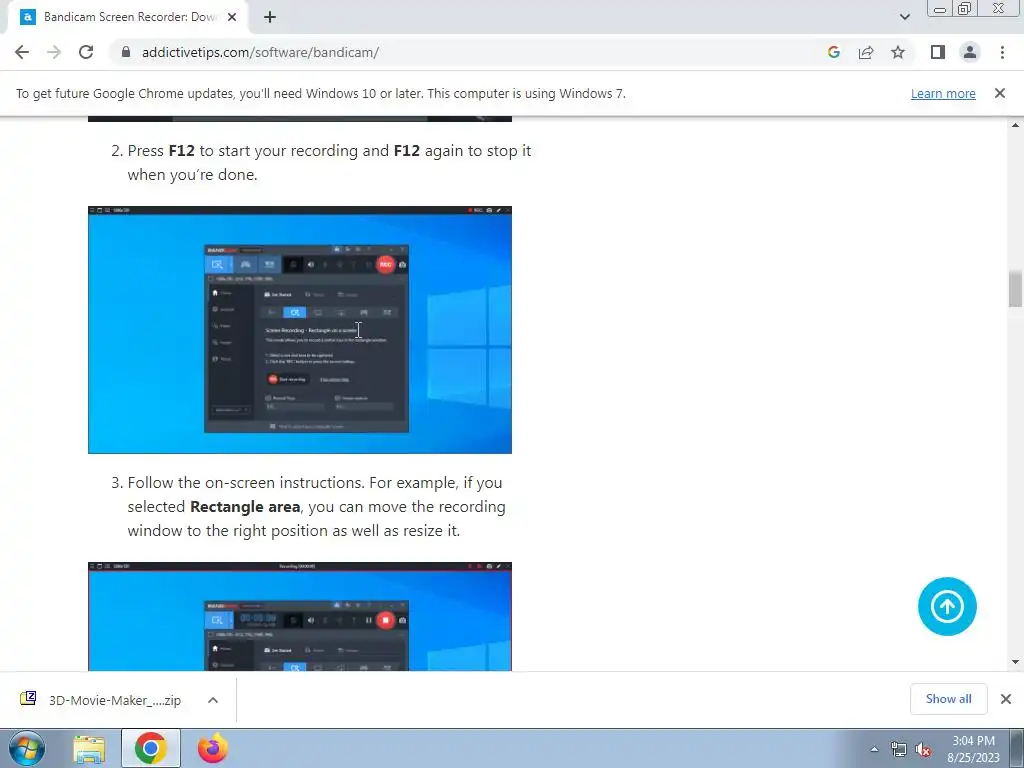Click the page scrollbar thumb
Image resolution: width=1024 pixels, height=768 pixels.
click(x=1015, y=289)
